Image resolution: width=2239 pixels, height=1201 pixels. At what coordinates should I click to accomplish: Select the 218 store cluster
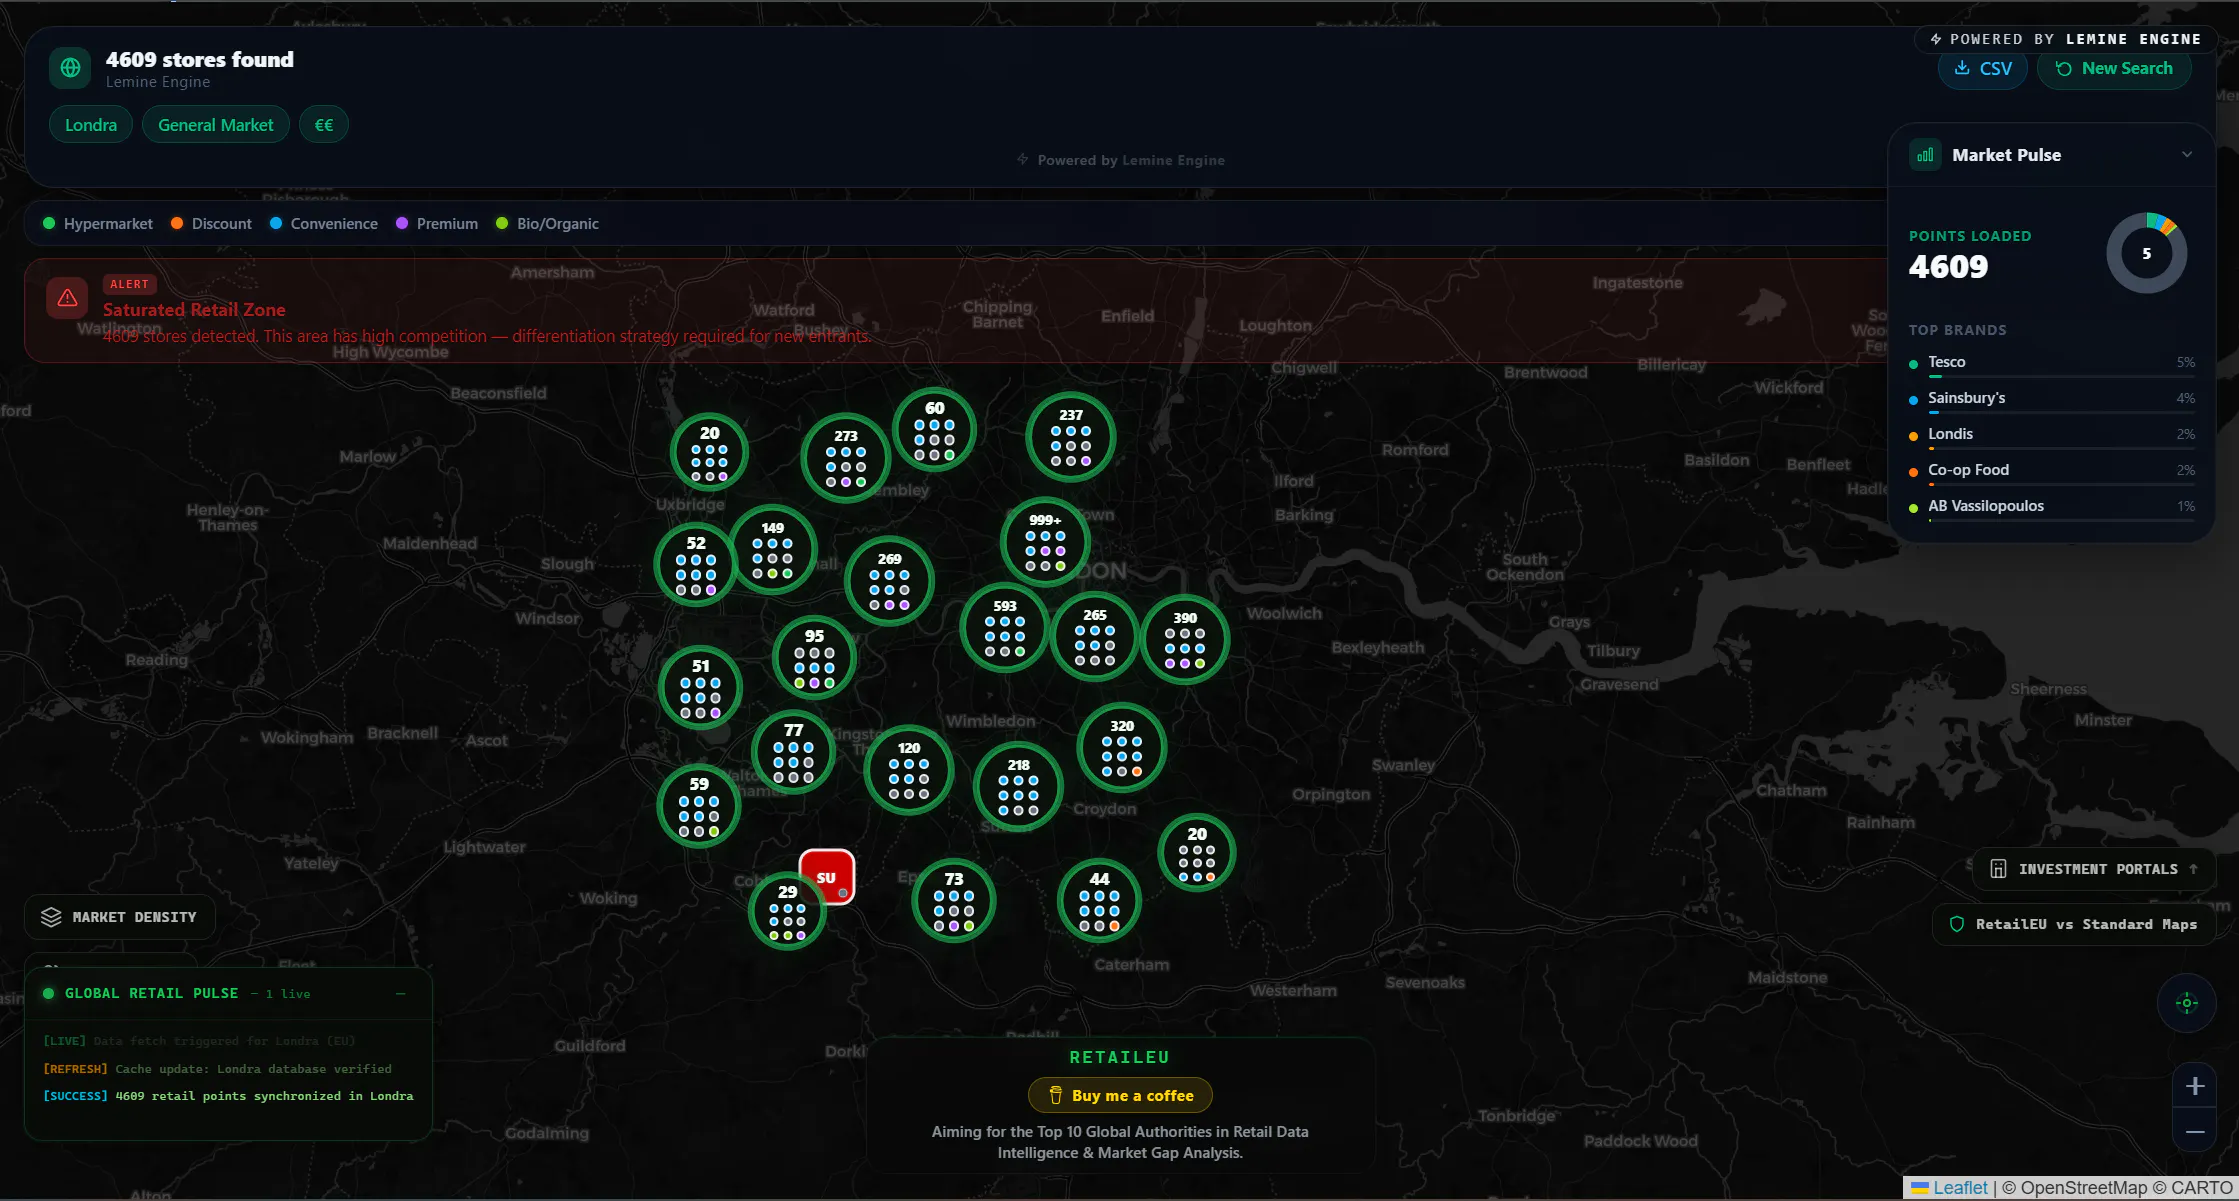coord(1018,787)
